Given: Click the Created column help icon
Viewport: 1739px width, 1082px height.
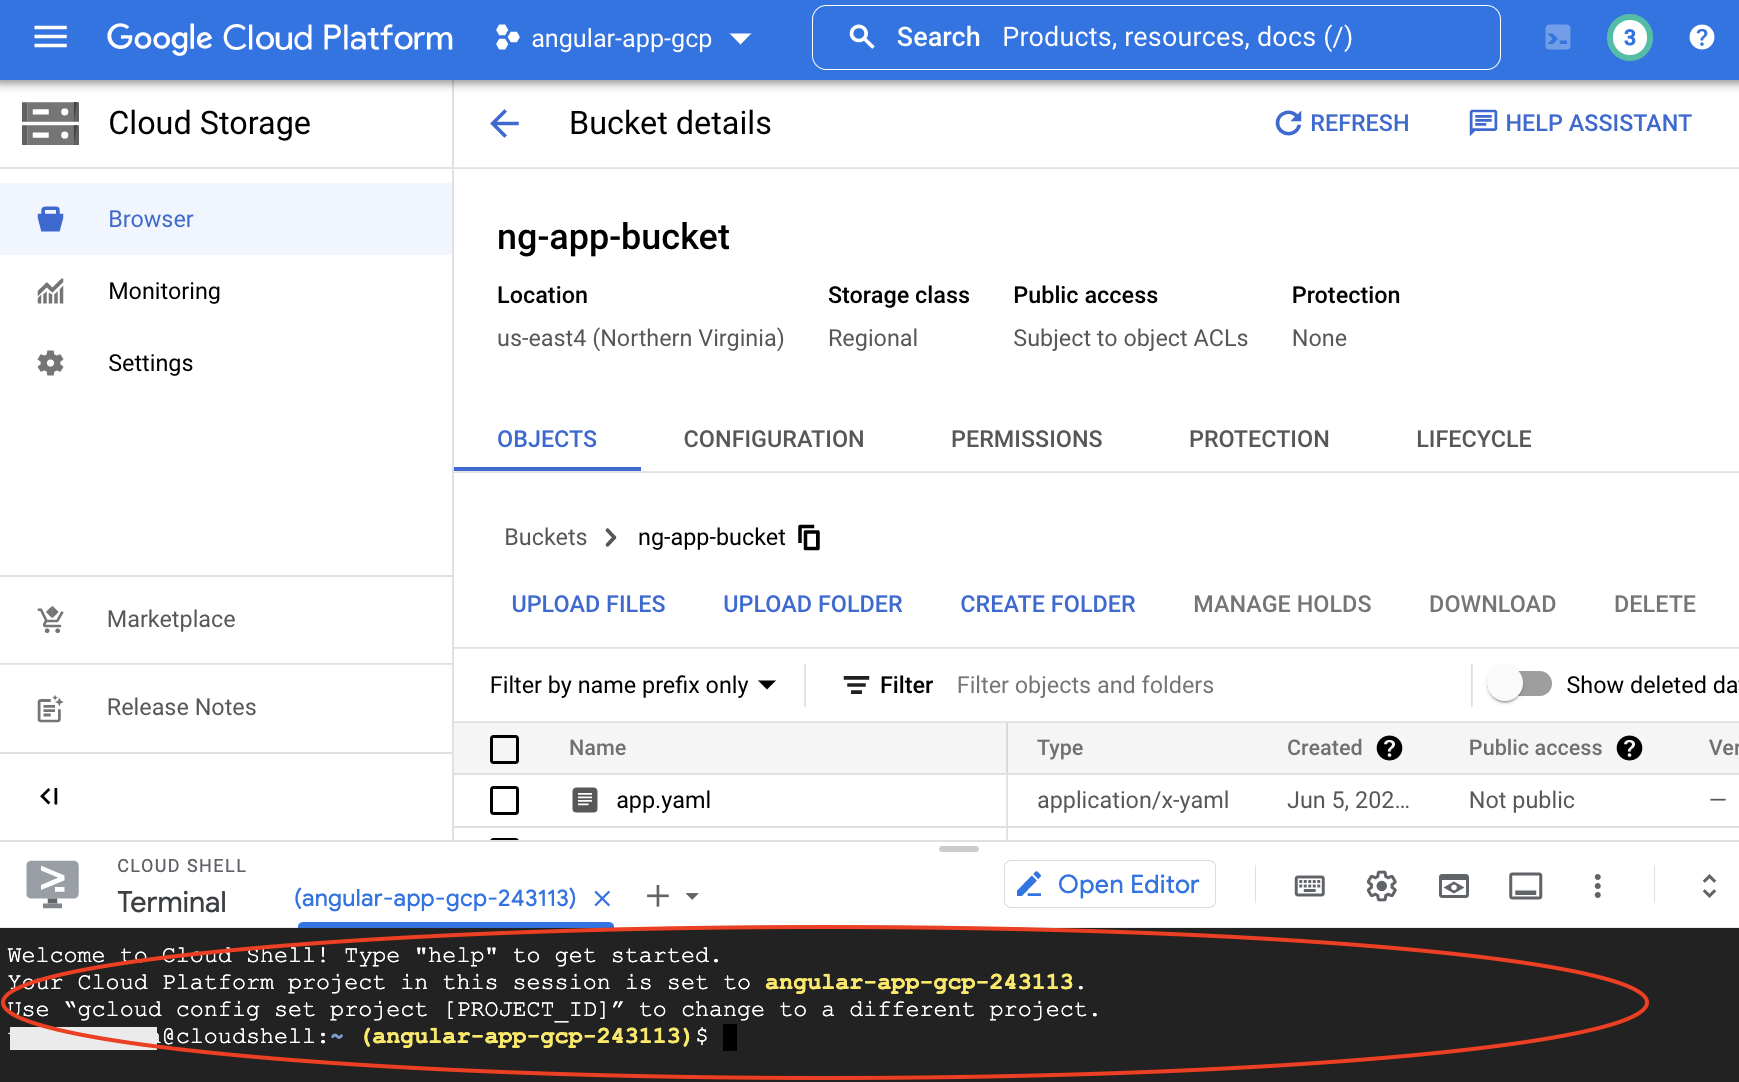Looking at the screenshot, I should click(1389, 748).
